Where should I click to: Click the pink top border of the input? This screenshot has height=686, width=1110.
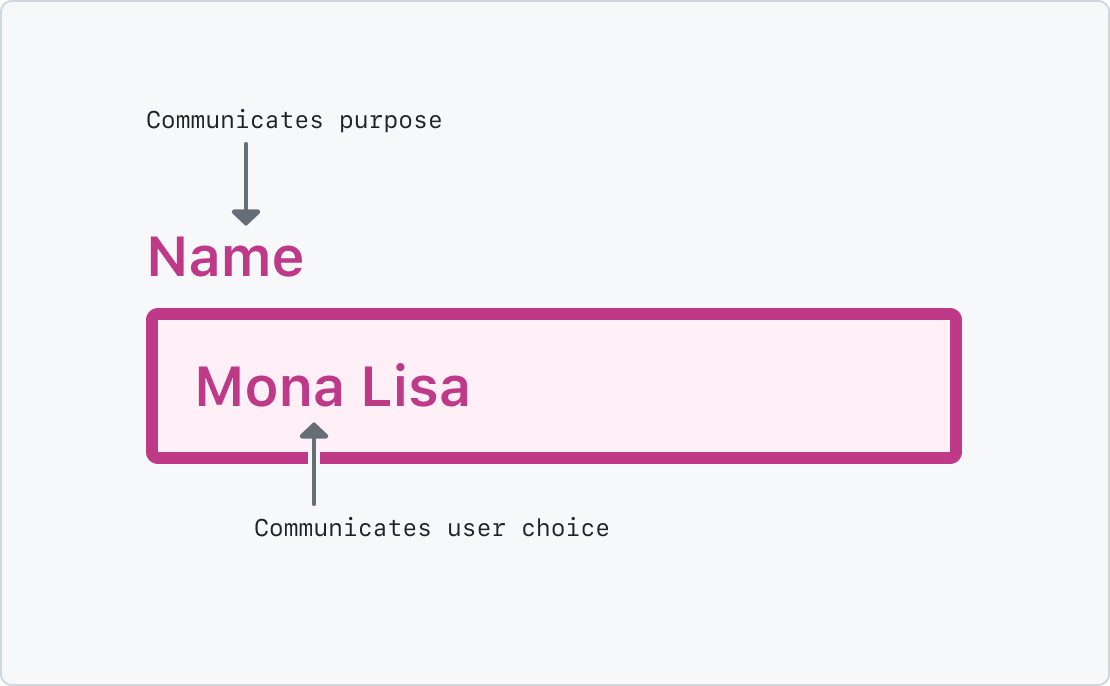point(554,314)
